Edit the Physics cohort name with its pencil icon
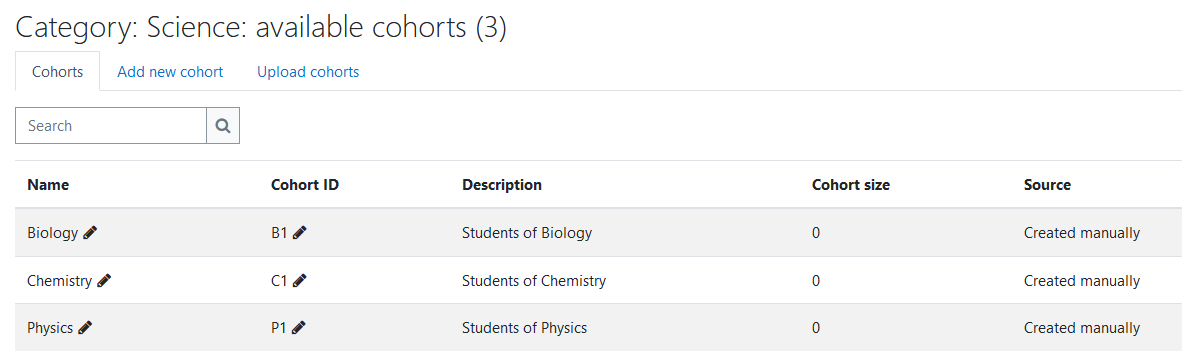 (x=85, y=327)
